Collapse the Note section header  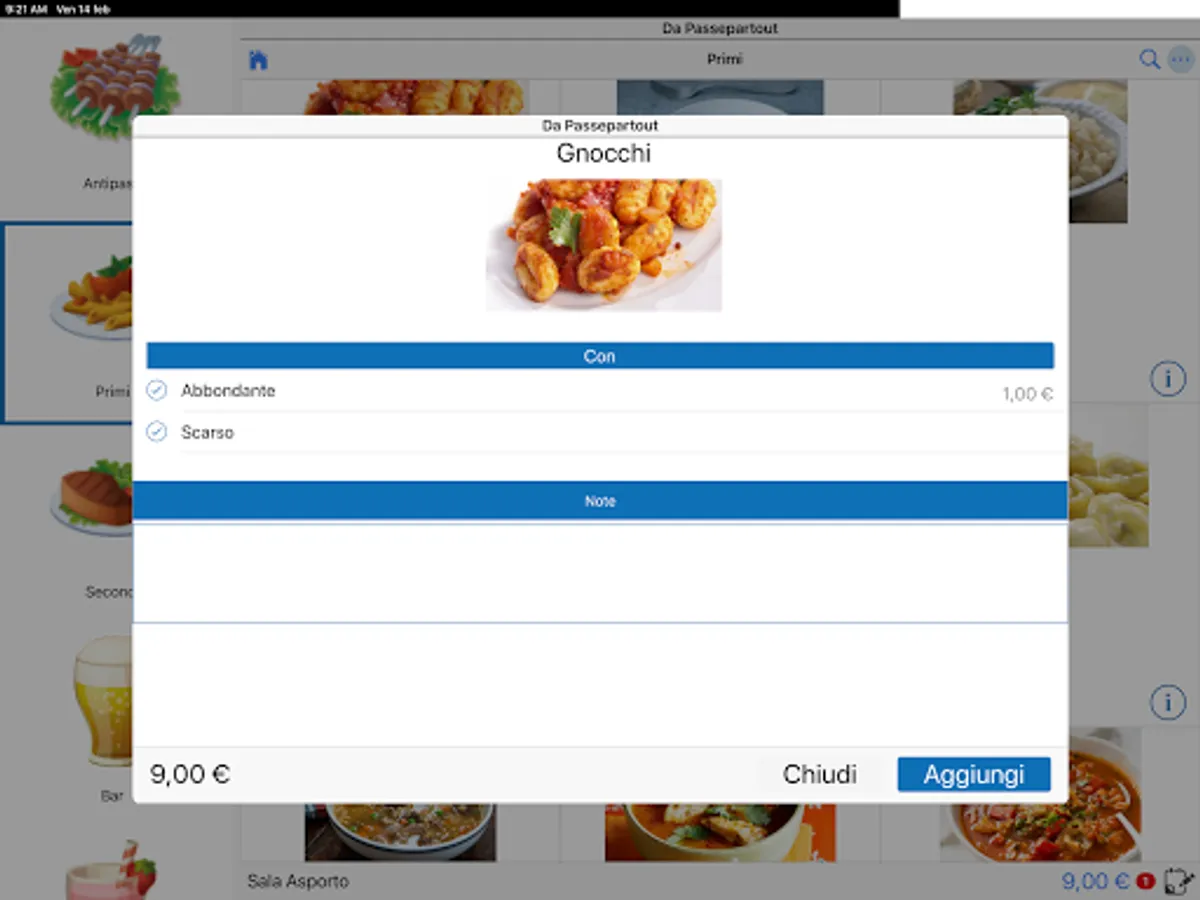[600, 500]
